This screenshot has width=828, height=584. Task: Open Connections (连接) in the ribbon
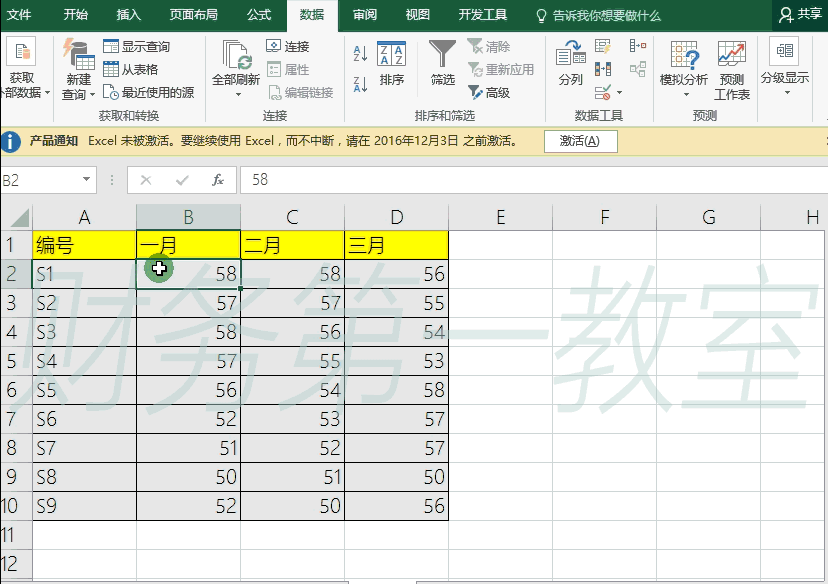[x=287, y=46]
